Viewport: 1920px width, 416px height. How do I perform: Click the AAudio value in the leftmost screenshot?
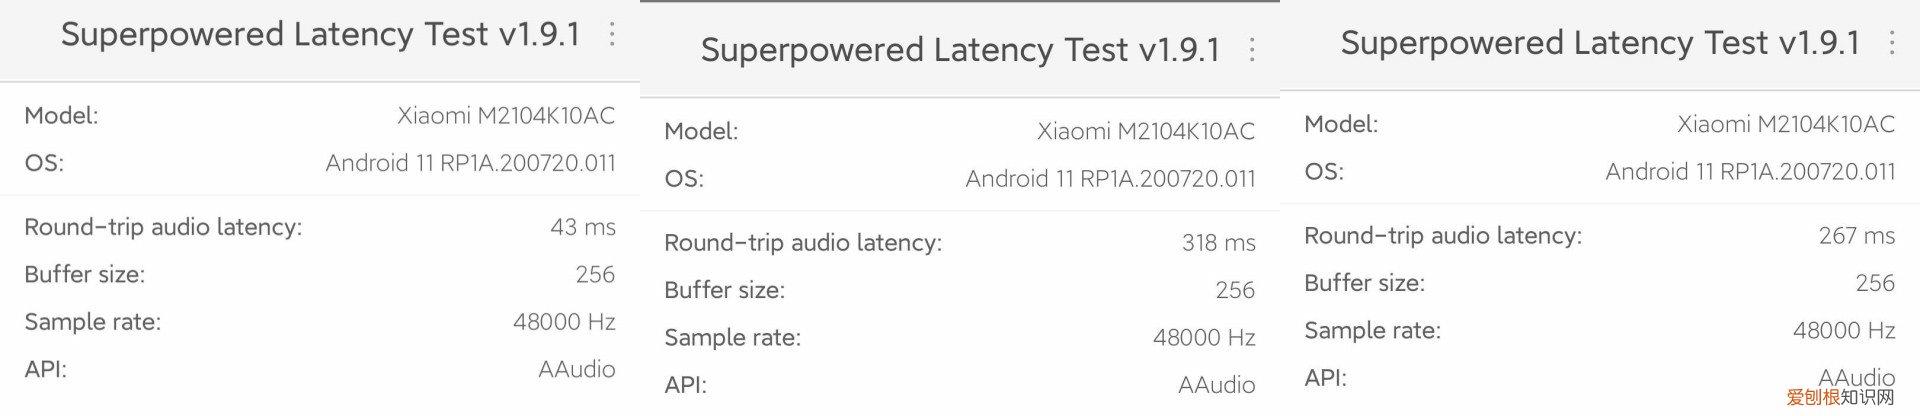tap(577, 369)
